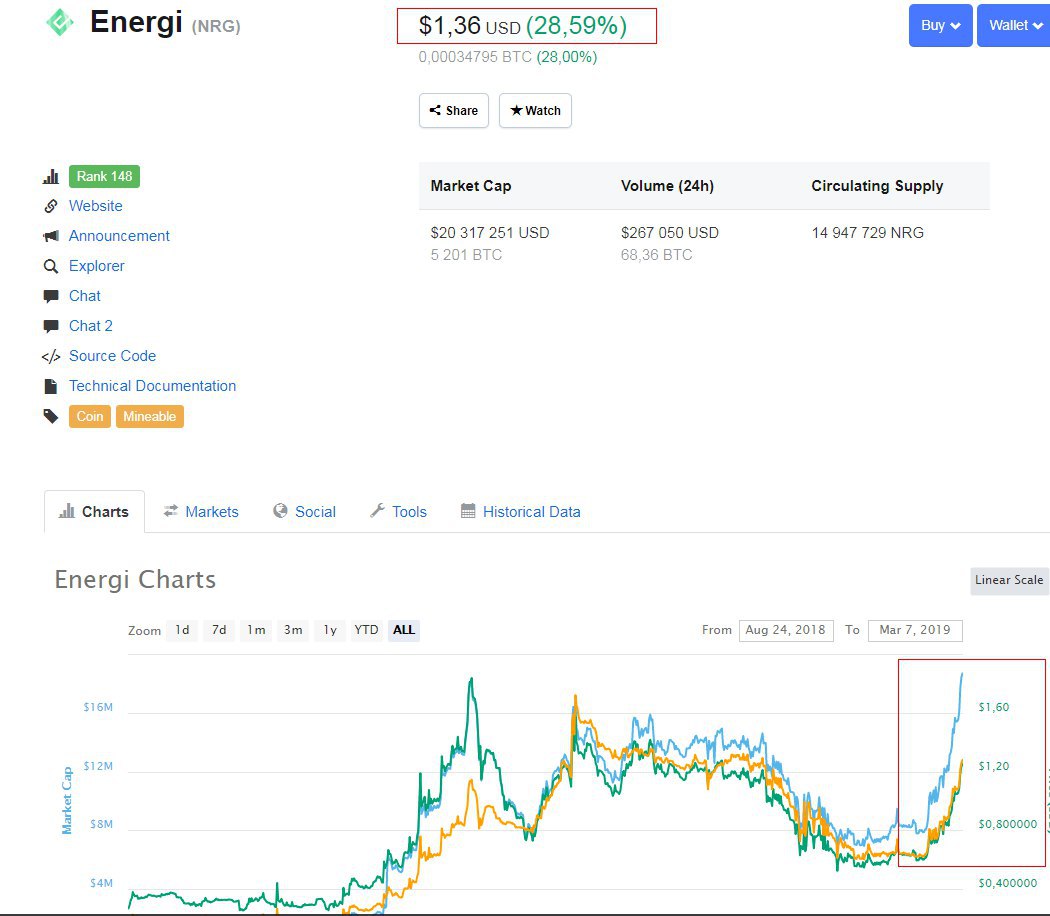Click the Rank 148 badge

click(x=104, y=177)
